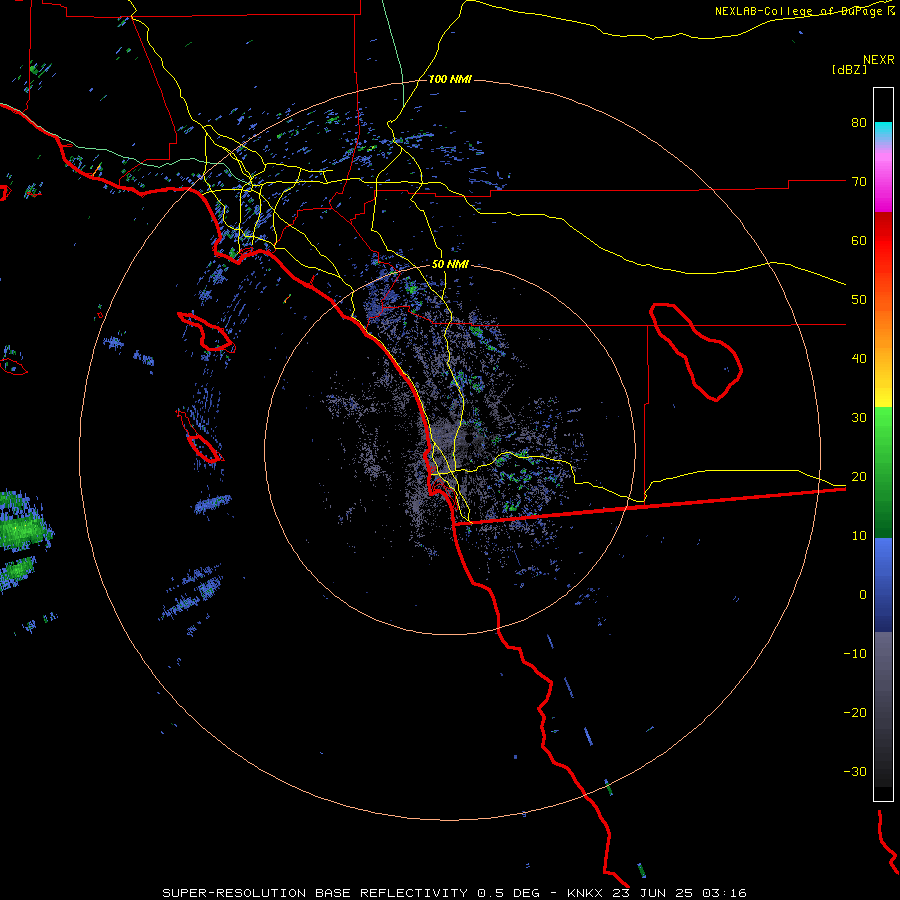Click the bright green band of the color scale
The height and width of the screenshot is (900, 900).
click(x=883, y=425)
